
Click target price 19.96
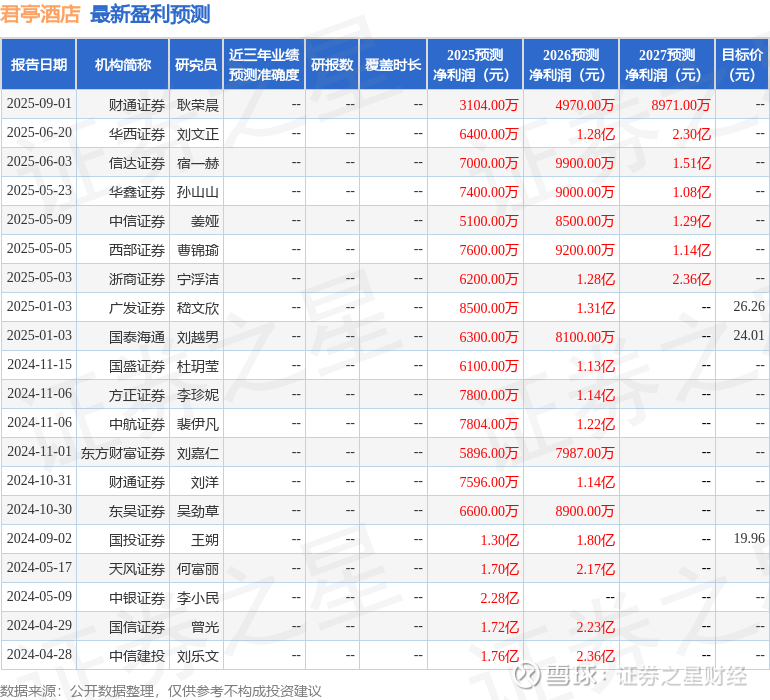point(749,538)
